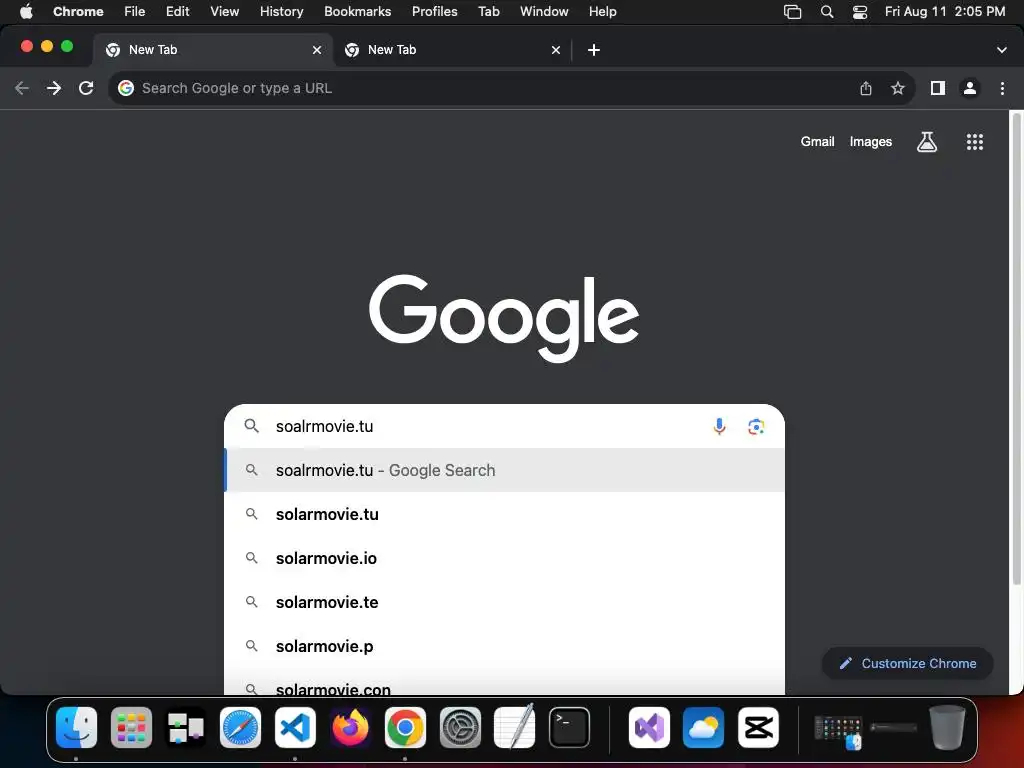This screenshot has width=1024, height=768.
Task: Open Mission Control from the dock
Action: pyautogui.click(x=185, y=728)
